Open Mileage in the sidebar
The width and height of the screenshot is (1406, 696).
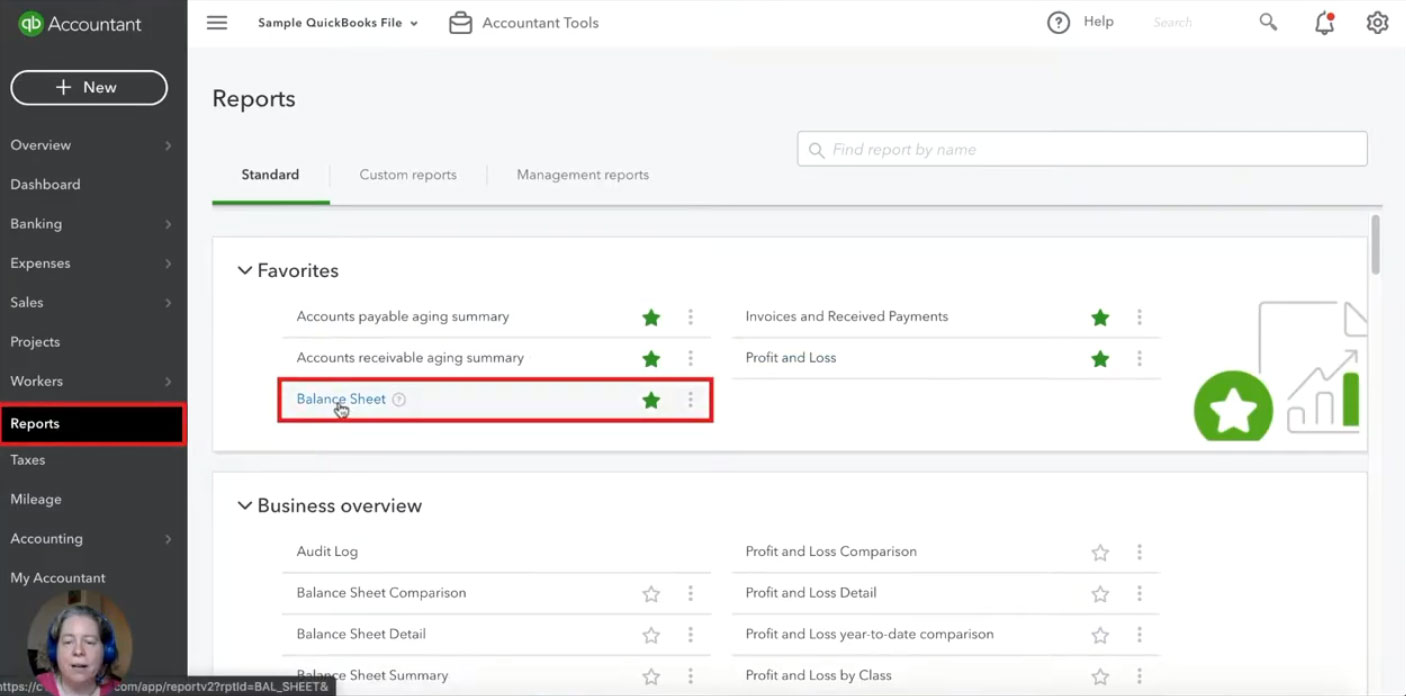36,499
